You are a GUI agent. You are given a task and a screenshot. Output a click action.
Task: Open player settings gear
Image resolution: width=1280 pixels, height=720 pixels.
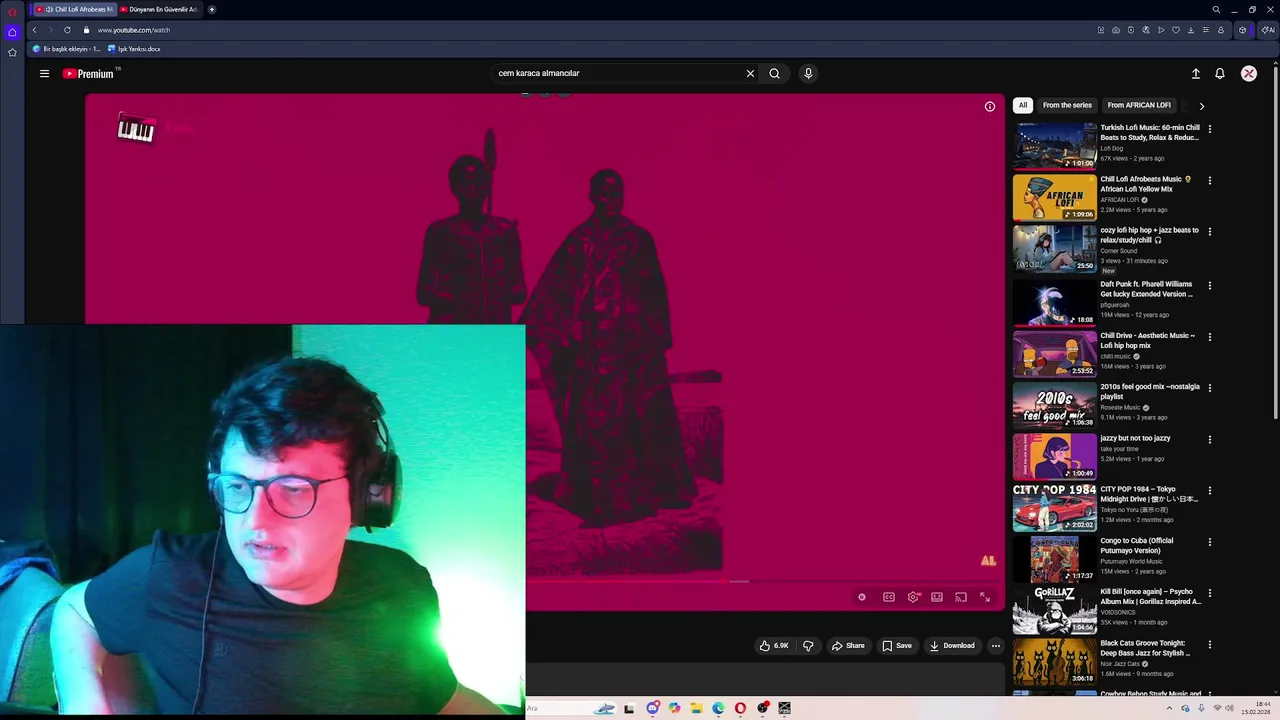[x=913, y=597]
